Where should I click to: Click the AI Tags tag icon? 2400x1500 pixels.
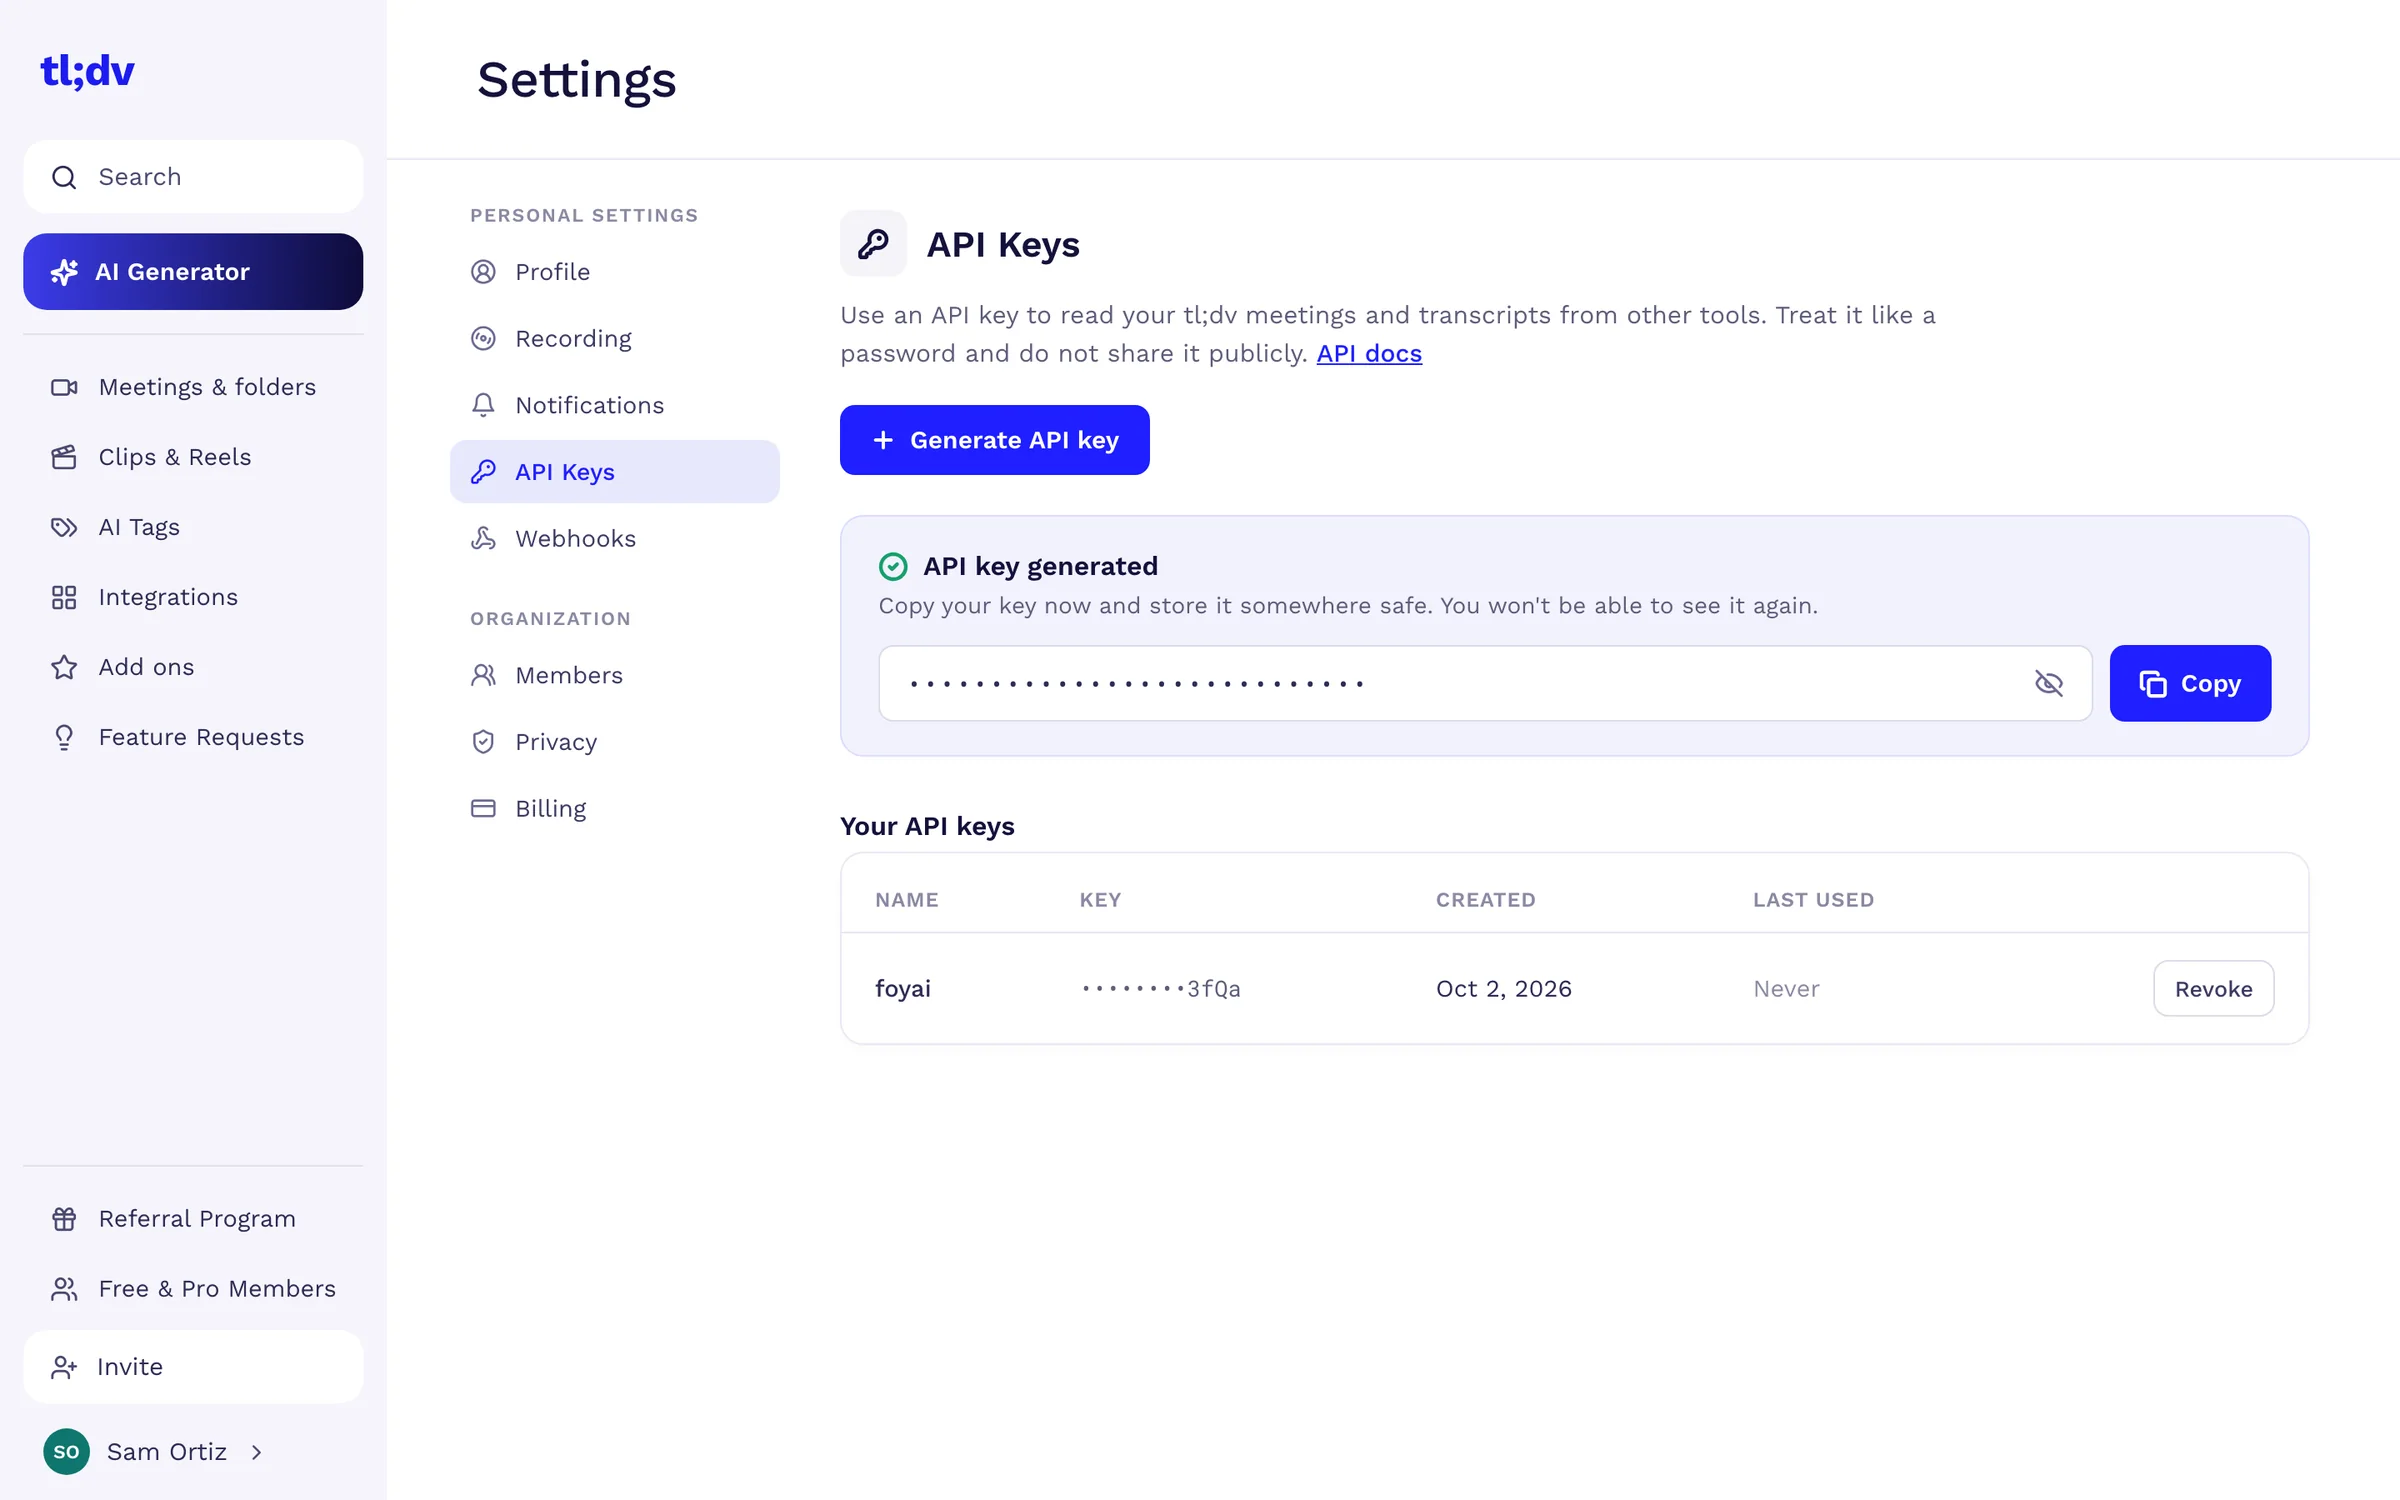click(64, 527)
